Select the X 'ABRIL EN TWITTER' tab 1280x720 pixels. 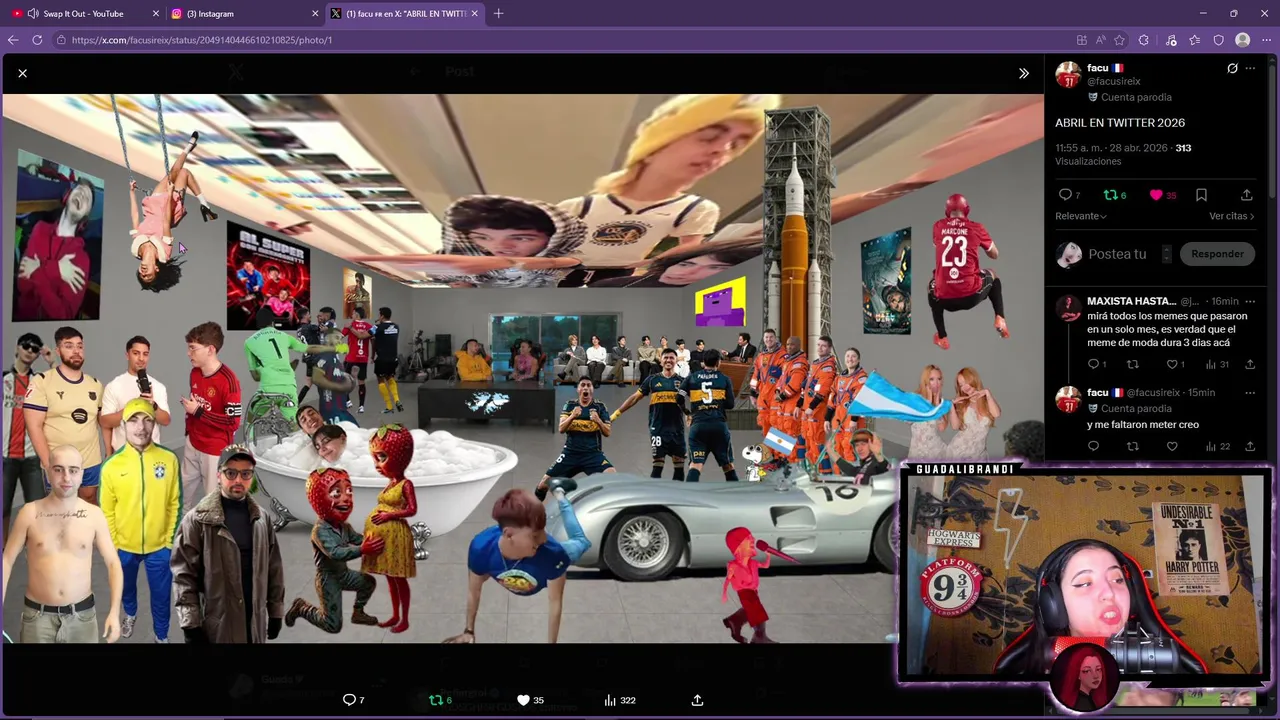point(405,13)
